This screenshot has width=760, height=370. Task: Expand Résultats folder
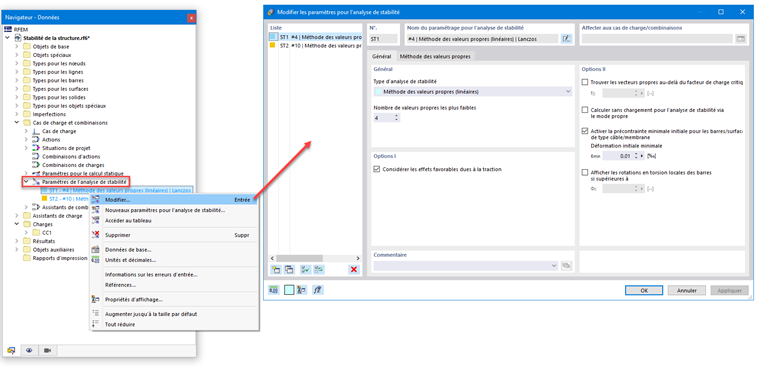pyautogui.click(x=17, y=241)
